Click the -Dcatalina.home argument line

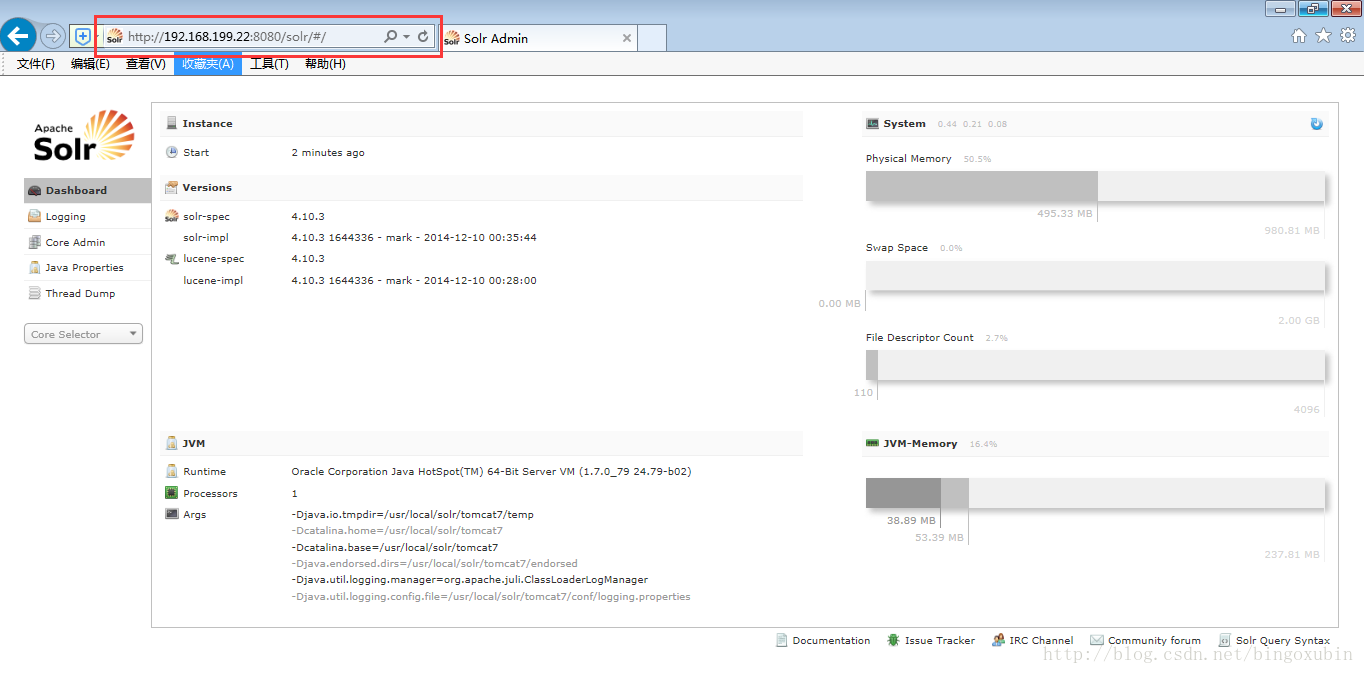coord(397,531)
